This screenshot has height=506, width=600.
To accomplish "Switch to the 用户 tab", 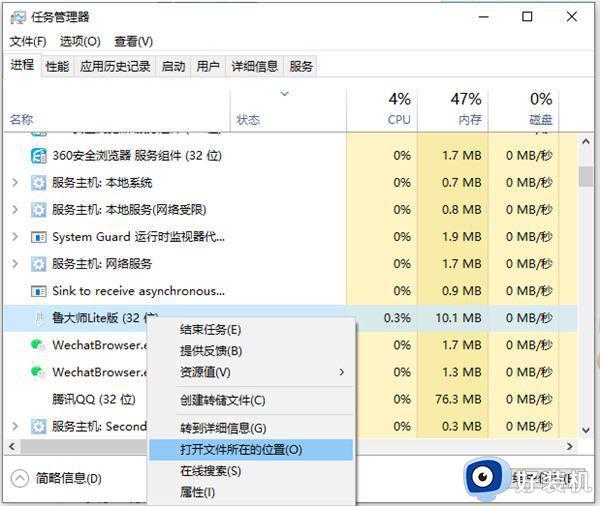I will 208,67.
